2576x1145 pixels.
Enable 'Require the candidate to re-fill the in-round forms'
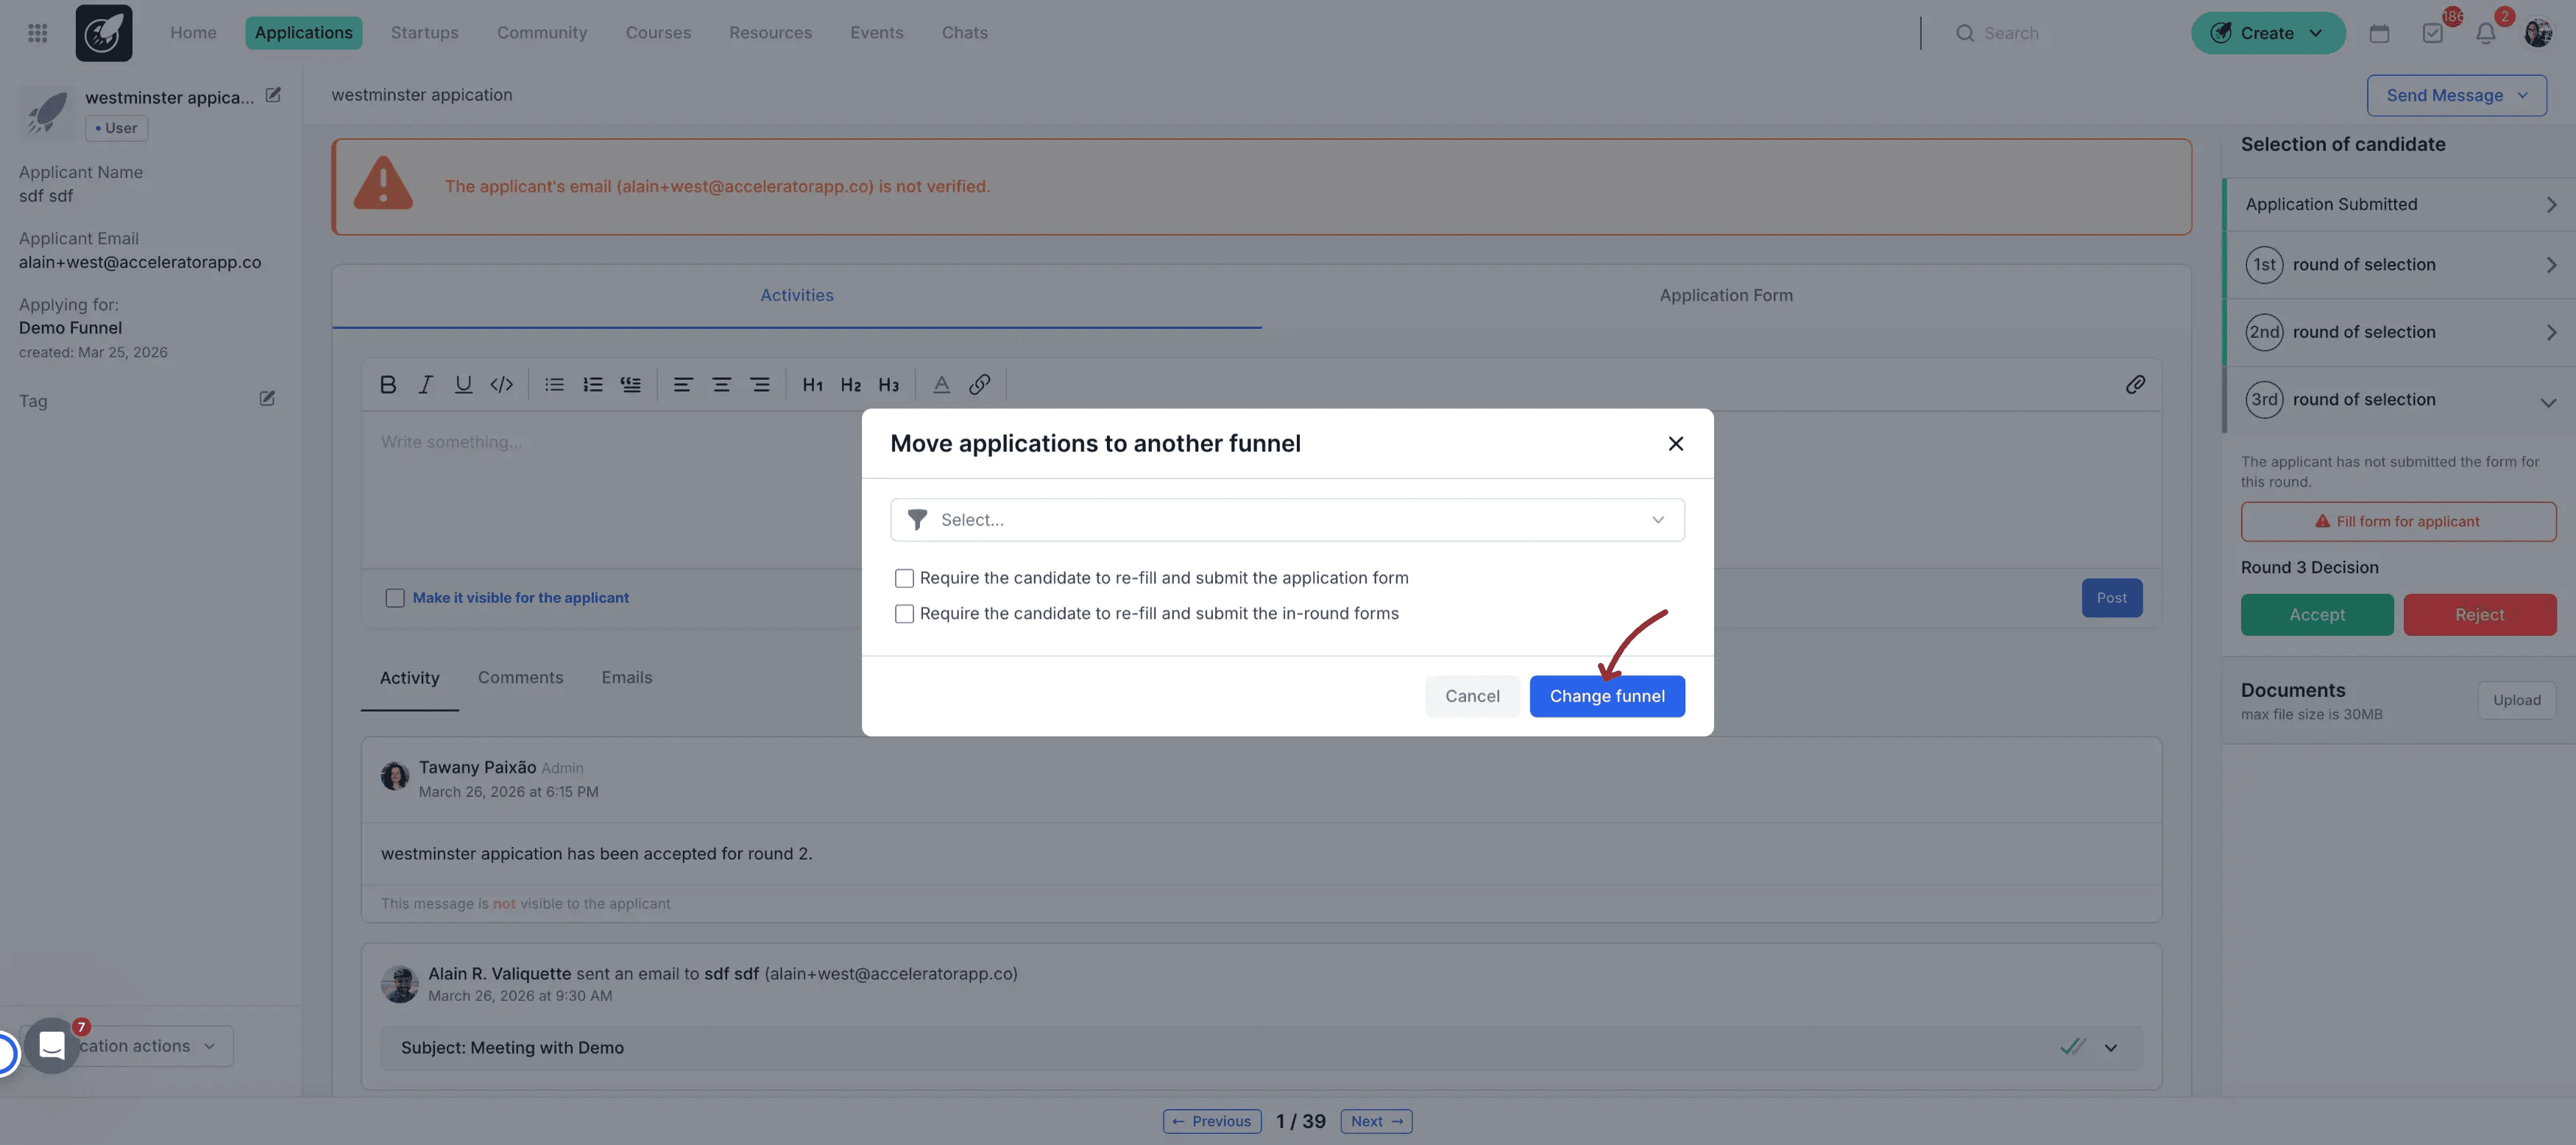tap(905, 613)
